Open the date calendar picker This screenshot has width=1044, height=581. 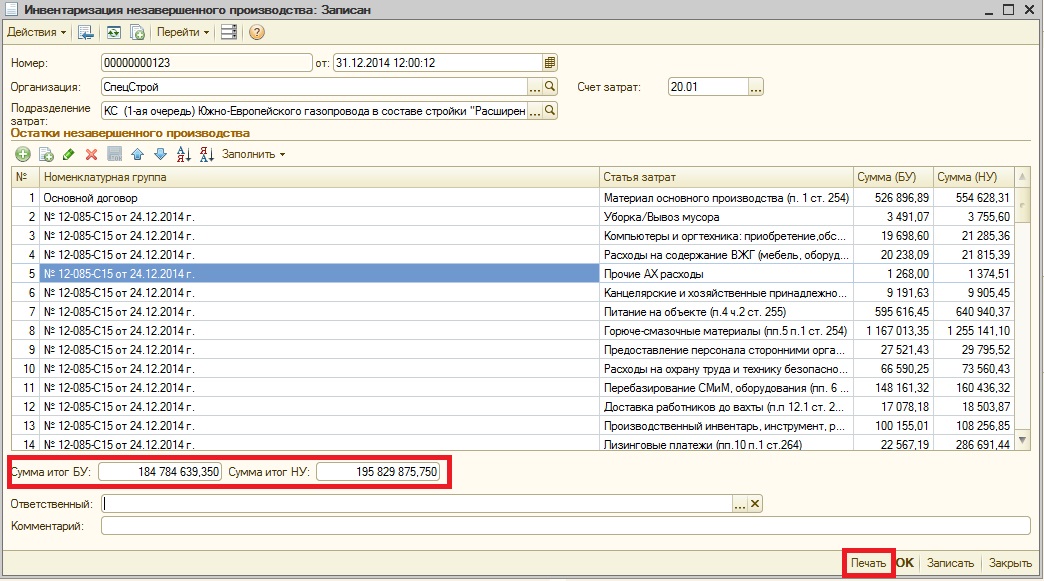click(550, 62)
